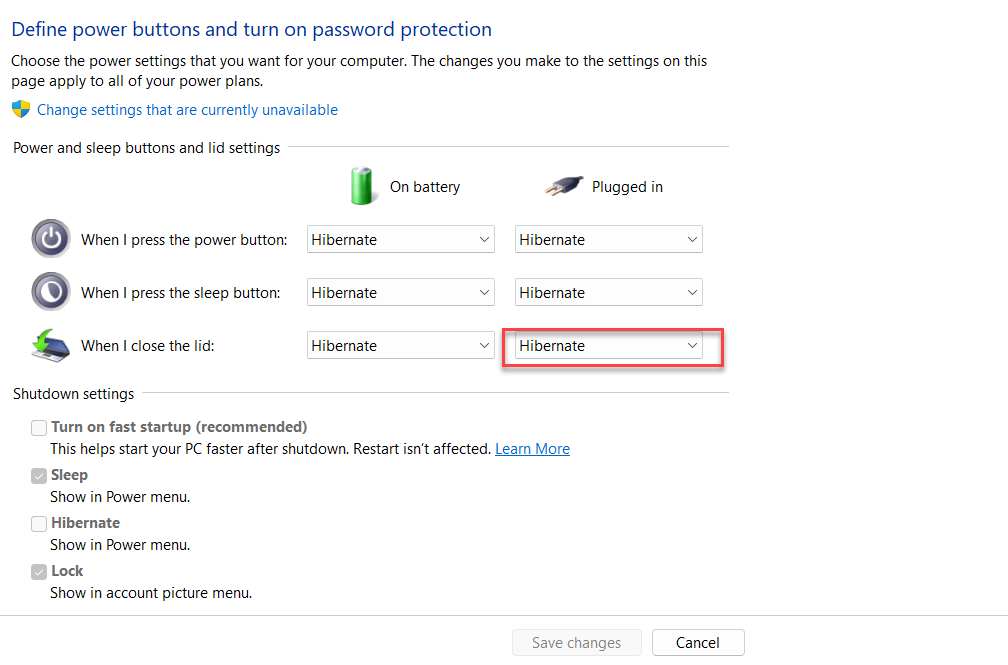
Task: Open the Learn More link
Action: [532, 449]
